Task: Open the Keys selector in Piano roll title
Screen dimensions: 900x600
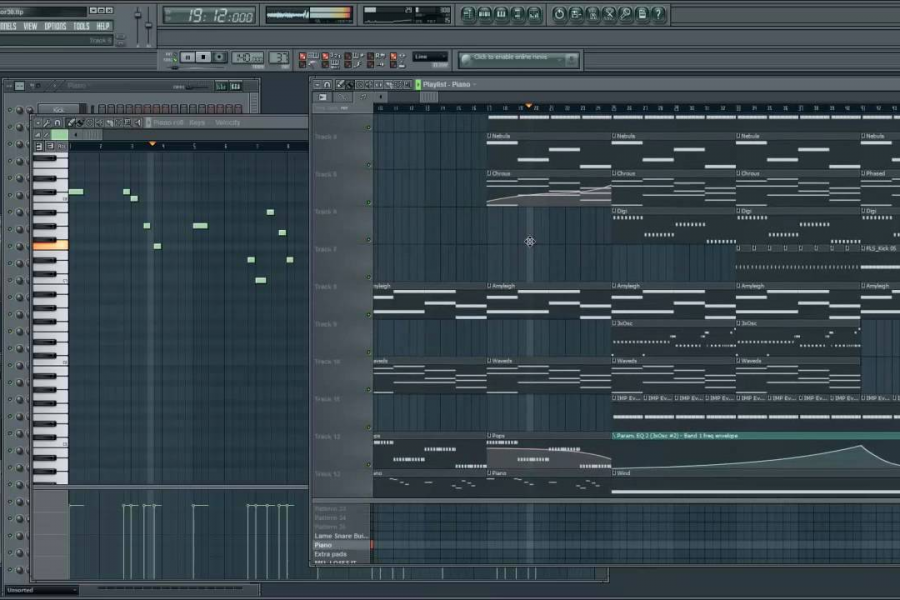Action: pyautogui.click(x=197, y=122)
